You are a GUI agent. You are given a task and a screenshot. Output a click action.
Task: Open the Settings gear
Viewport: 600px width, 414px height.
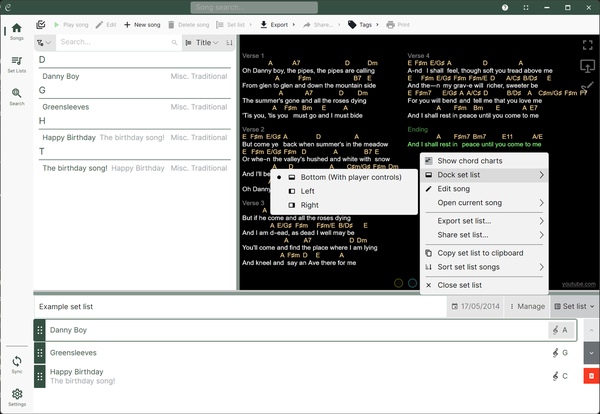[16, 397]
